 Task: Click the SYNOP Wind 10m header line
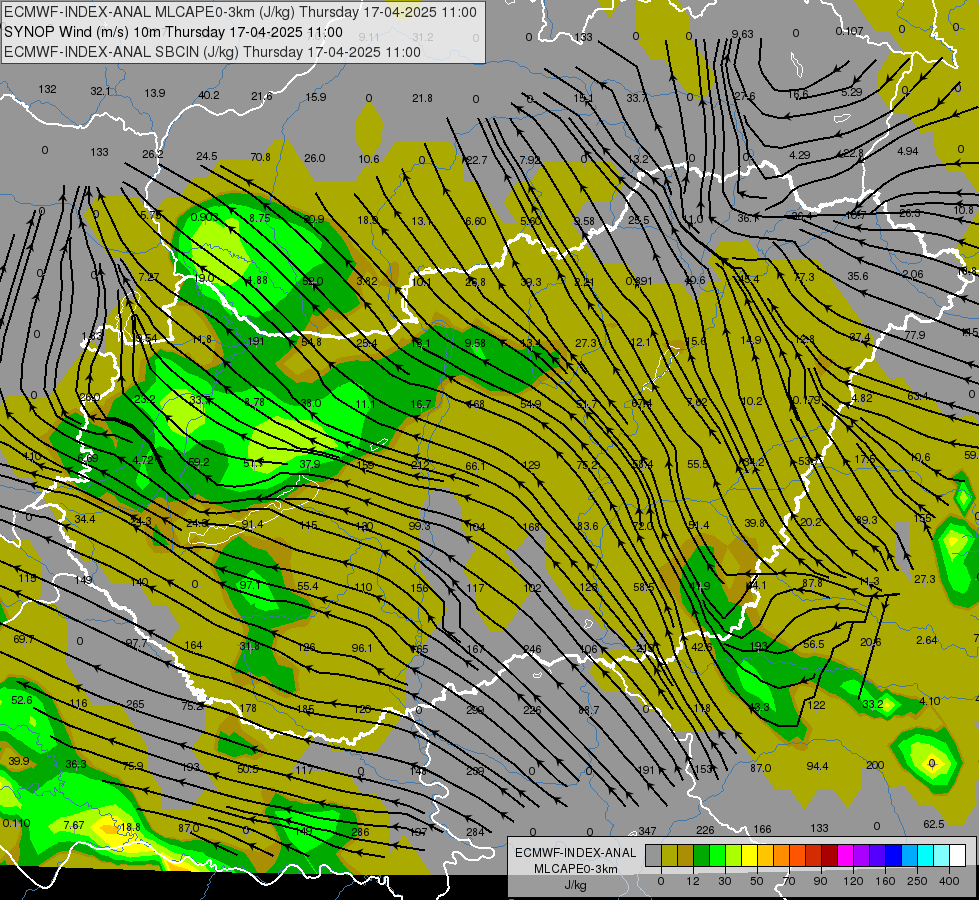point(174,32)
